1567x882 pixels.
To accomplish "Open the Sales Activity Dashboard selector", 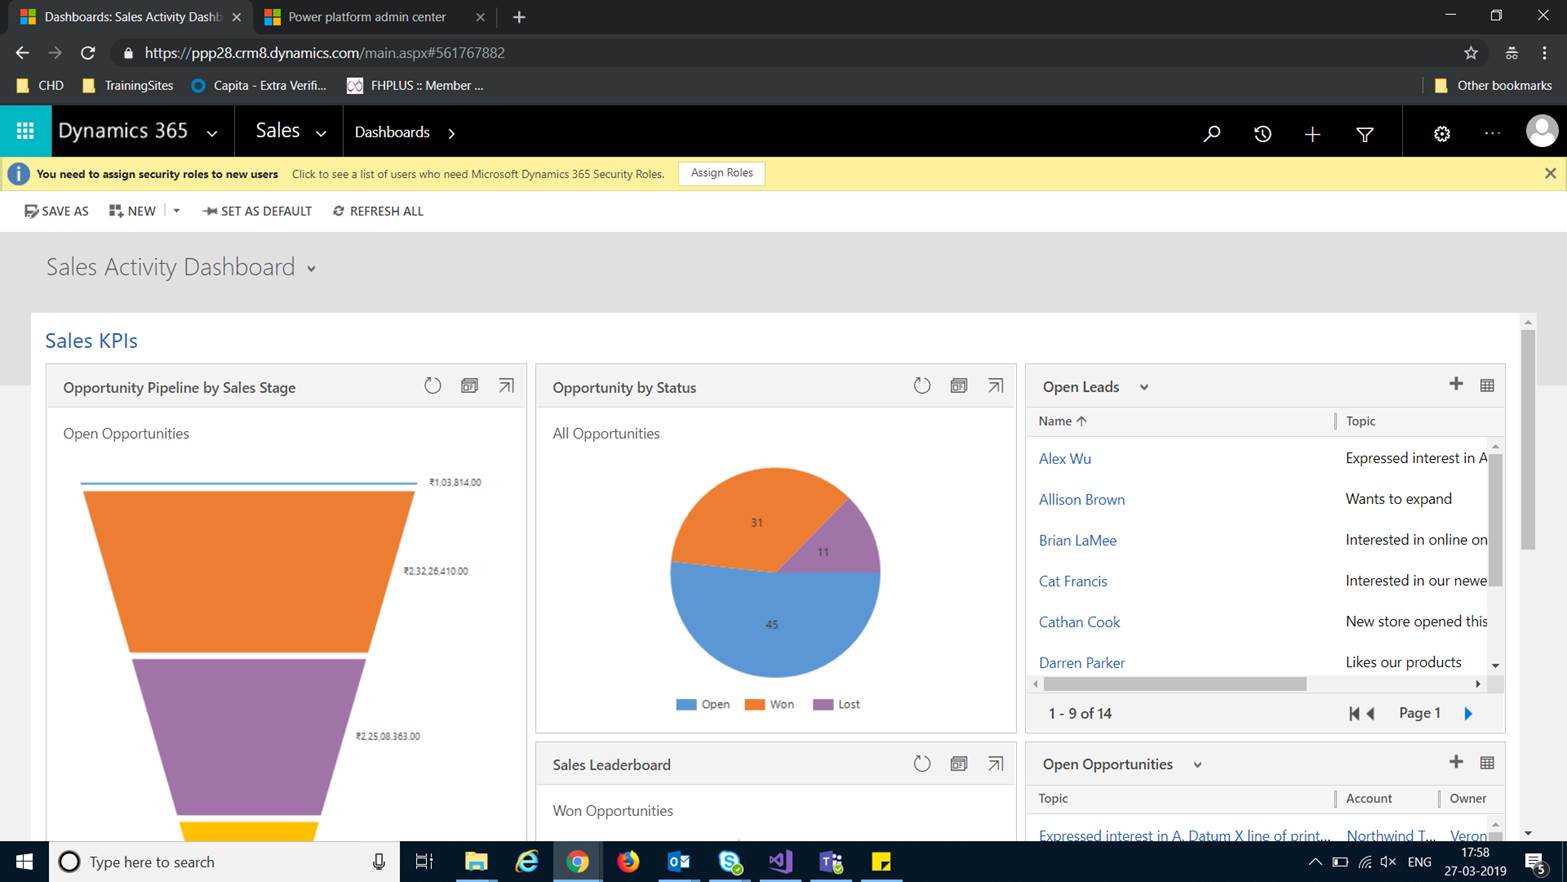I will click(x=310, y=268).
